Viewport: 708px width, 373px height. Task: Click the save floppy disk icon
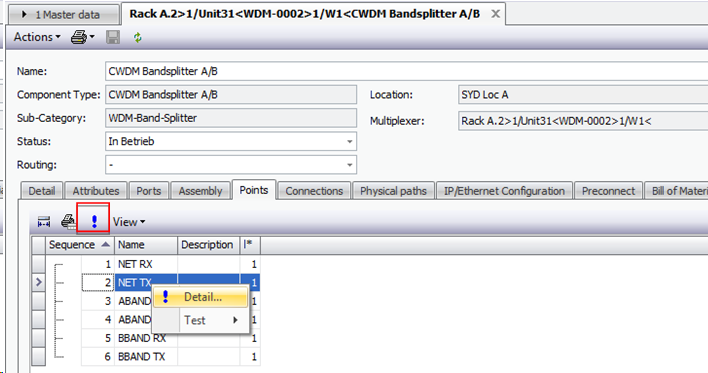tap(113, 37)
